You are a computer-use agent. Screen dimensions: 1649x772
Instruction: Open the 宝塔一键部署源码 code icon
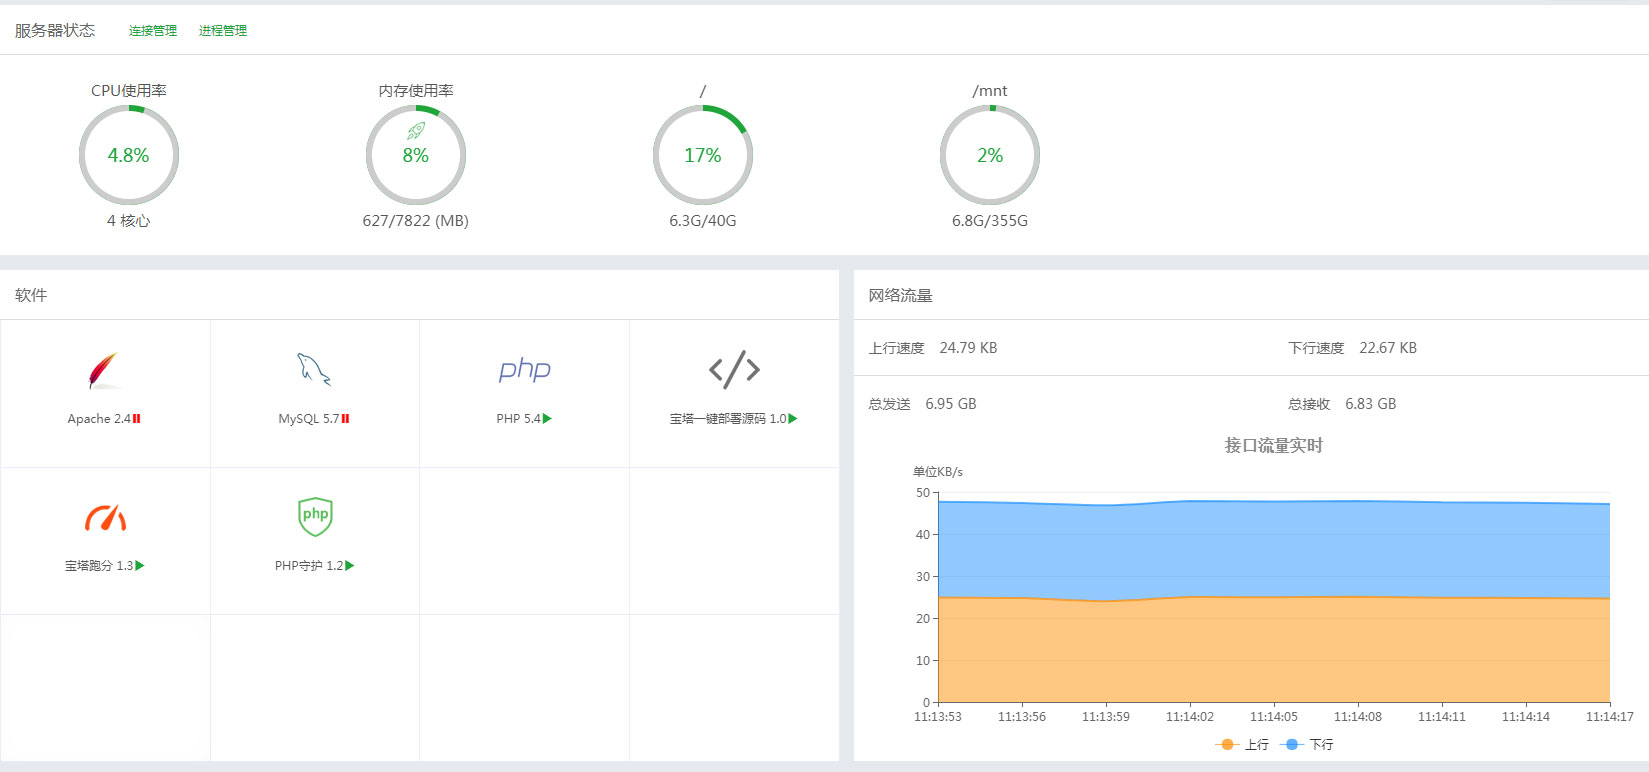click(734, 369)
